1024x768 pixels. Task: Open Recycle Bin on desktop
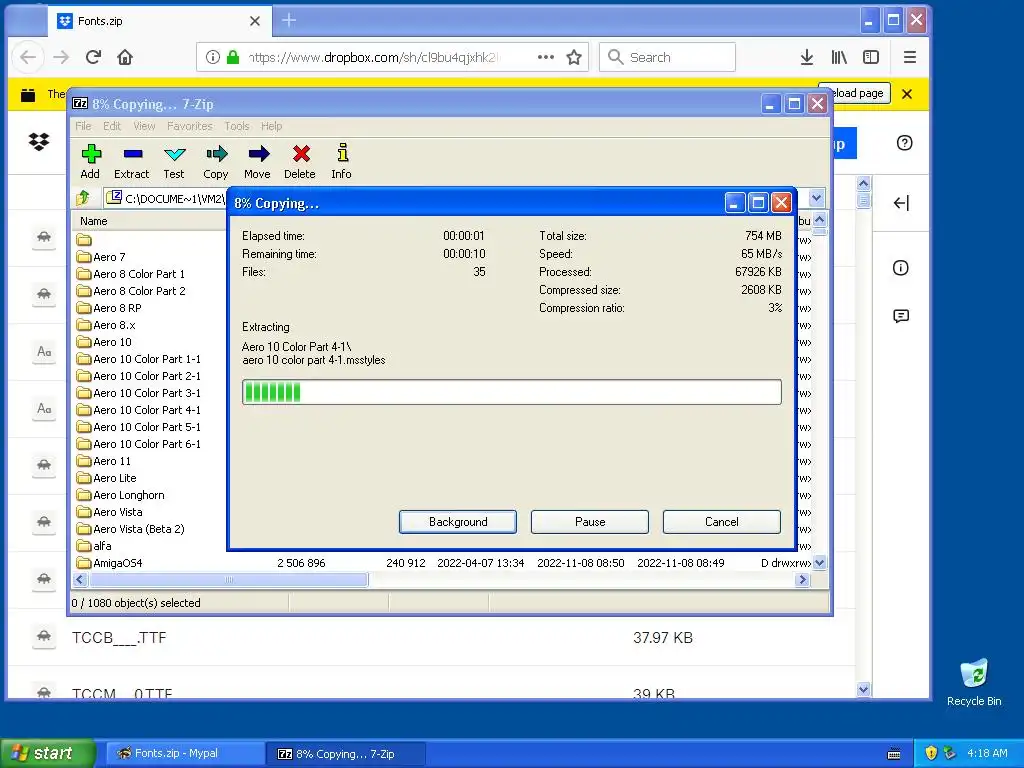(974, 682)
